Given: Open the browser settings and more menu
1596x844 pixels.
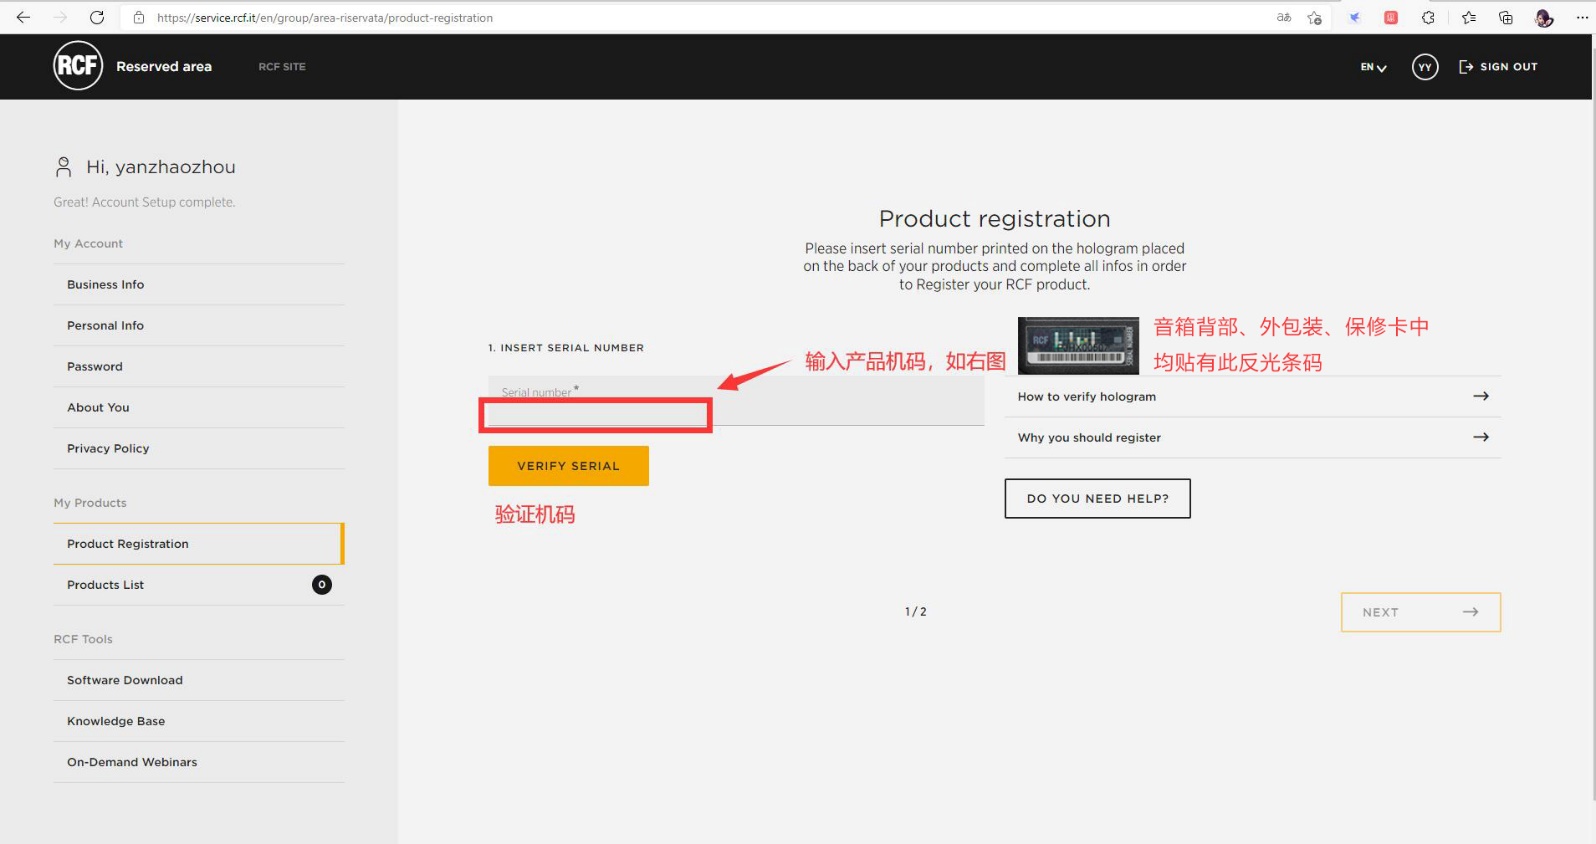Looking at the screenshot, I should (x=1584, y=17).
